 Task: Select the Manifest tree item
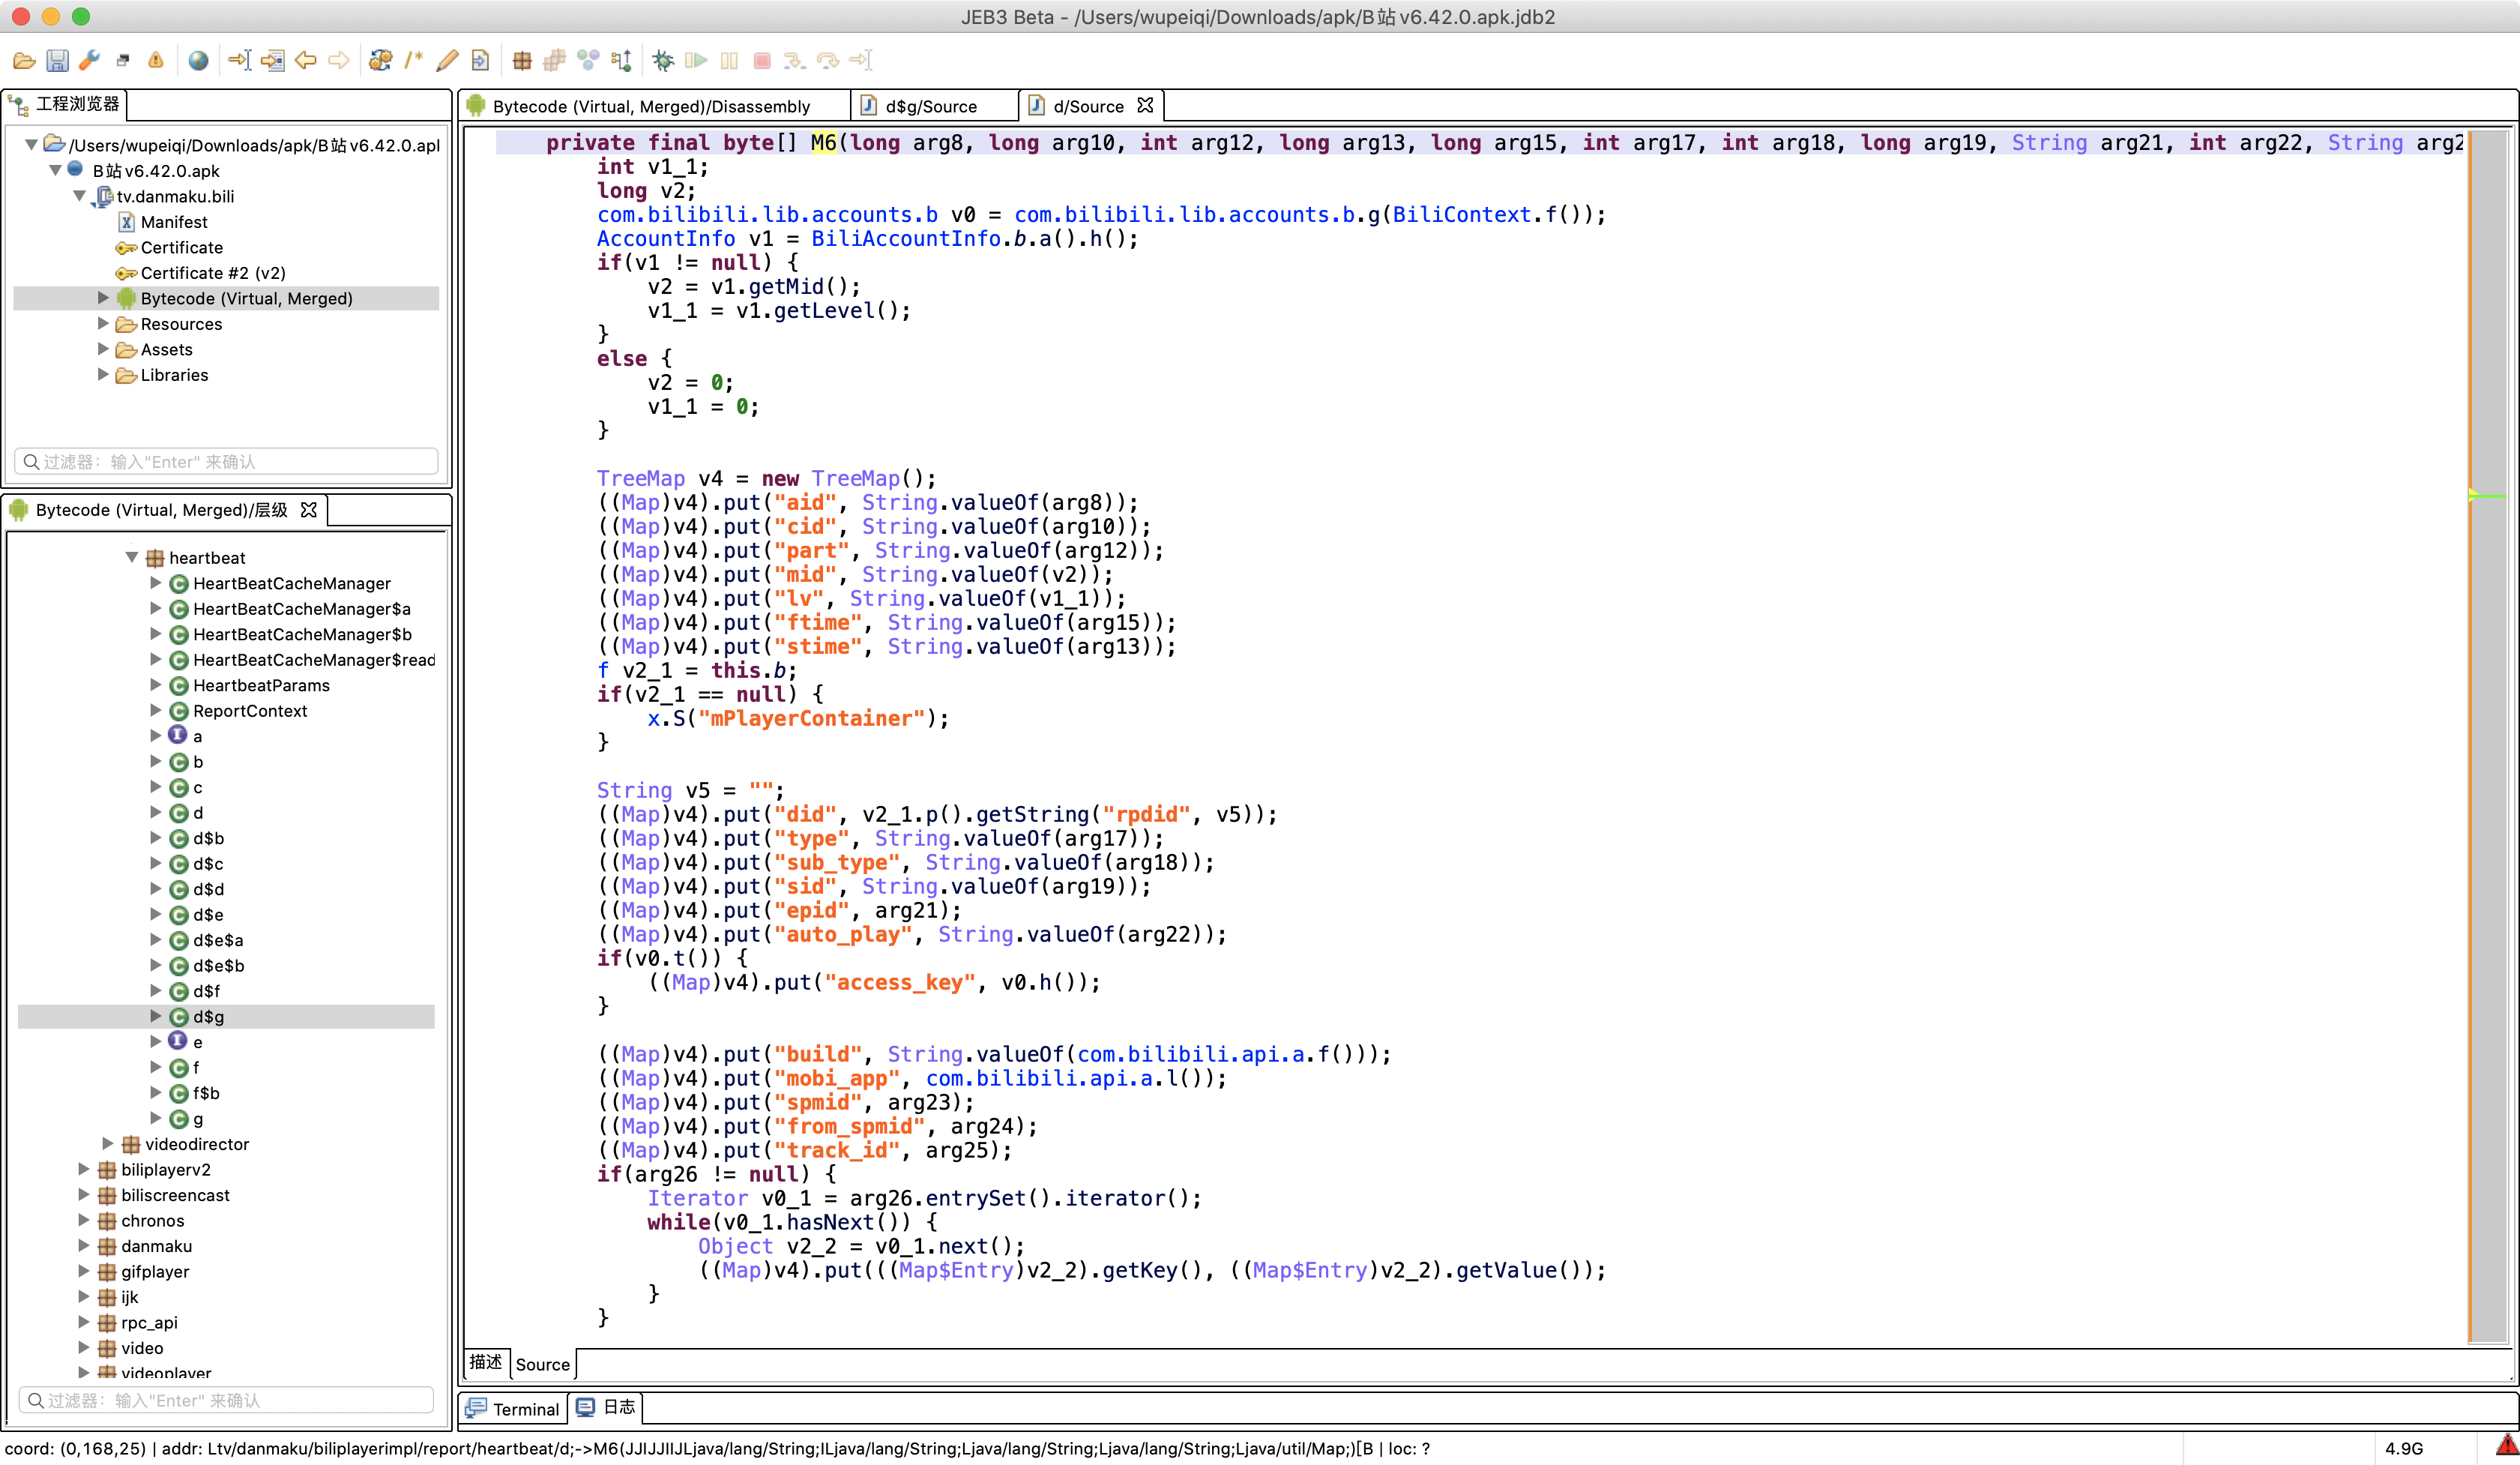click(174, 222)
